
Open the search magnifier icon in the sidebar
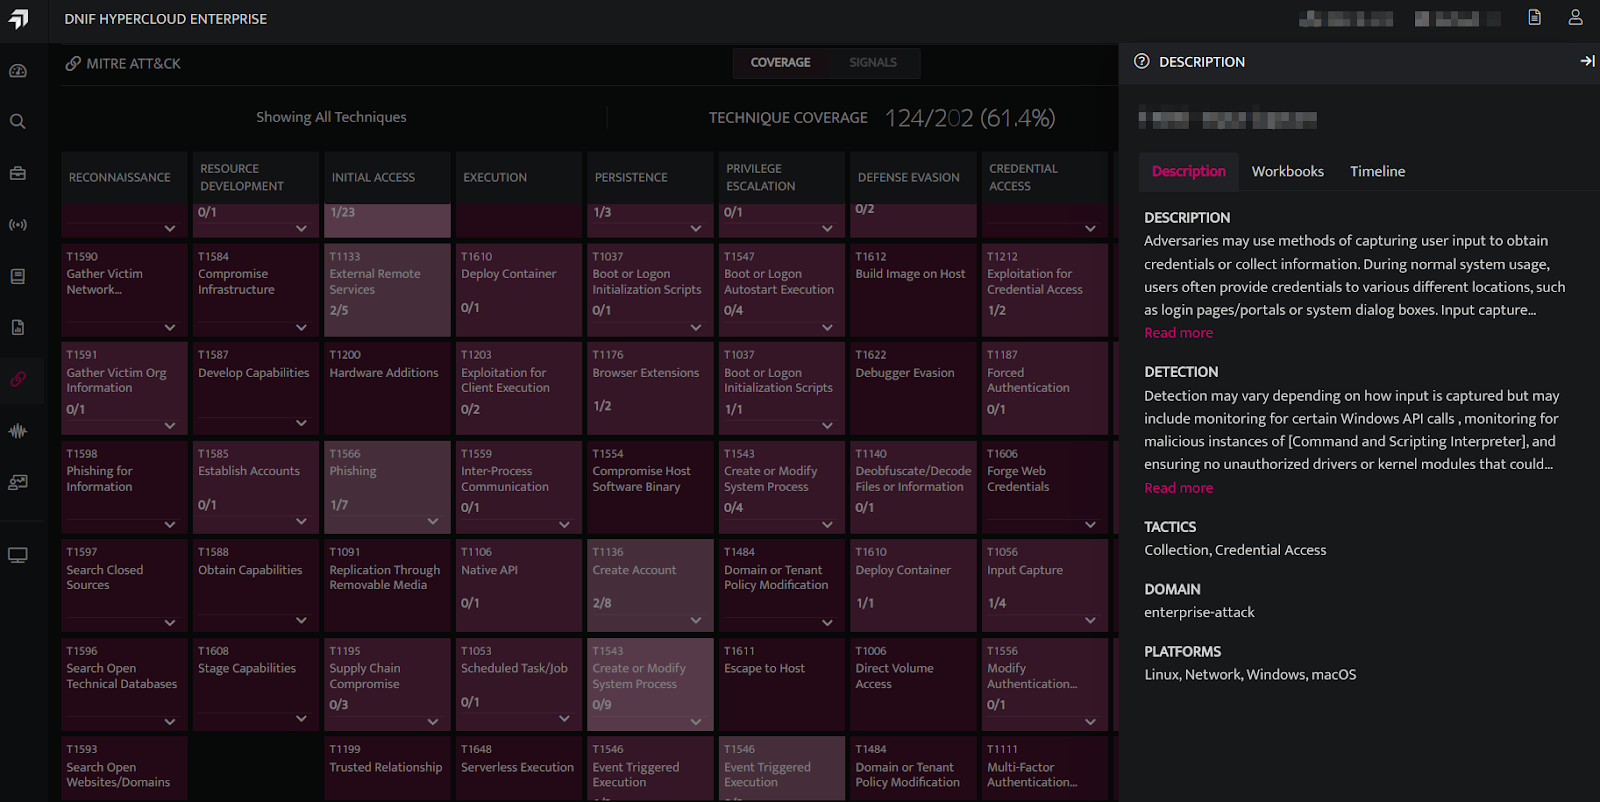18,121
